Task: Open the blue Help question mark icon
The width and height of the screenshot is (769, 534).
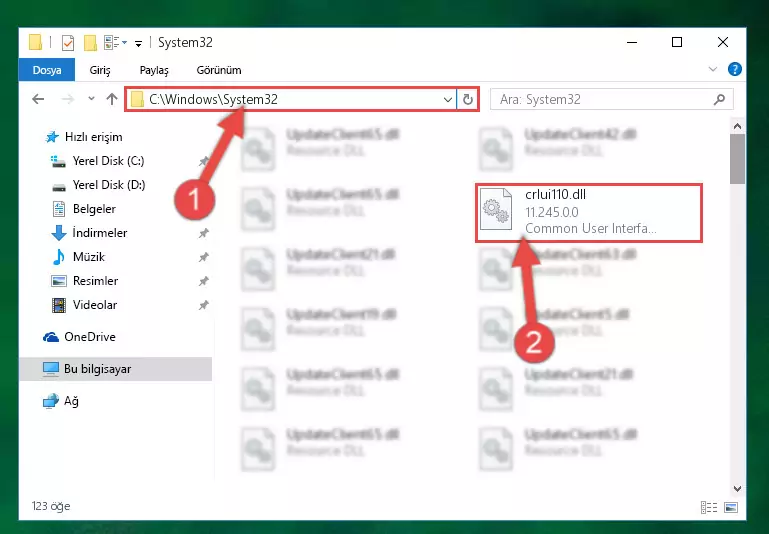Action: (734, 69)
